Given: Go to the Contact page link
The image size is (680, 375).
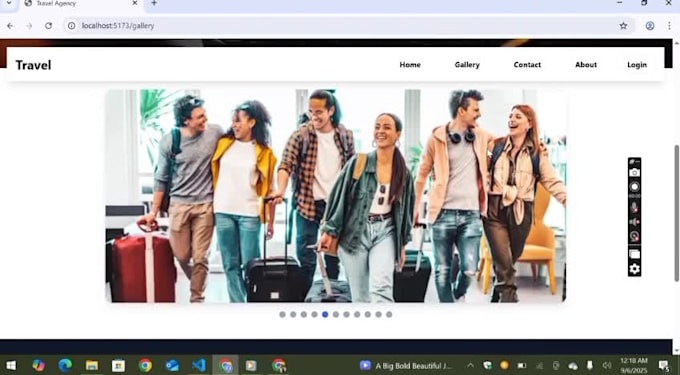Looking at the screenshot, I should tap(527, 65).
